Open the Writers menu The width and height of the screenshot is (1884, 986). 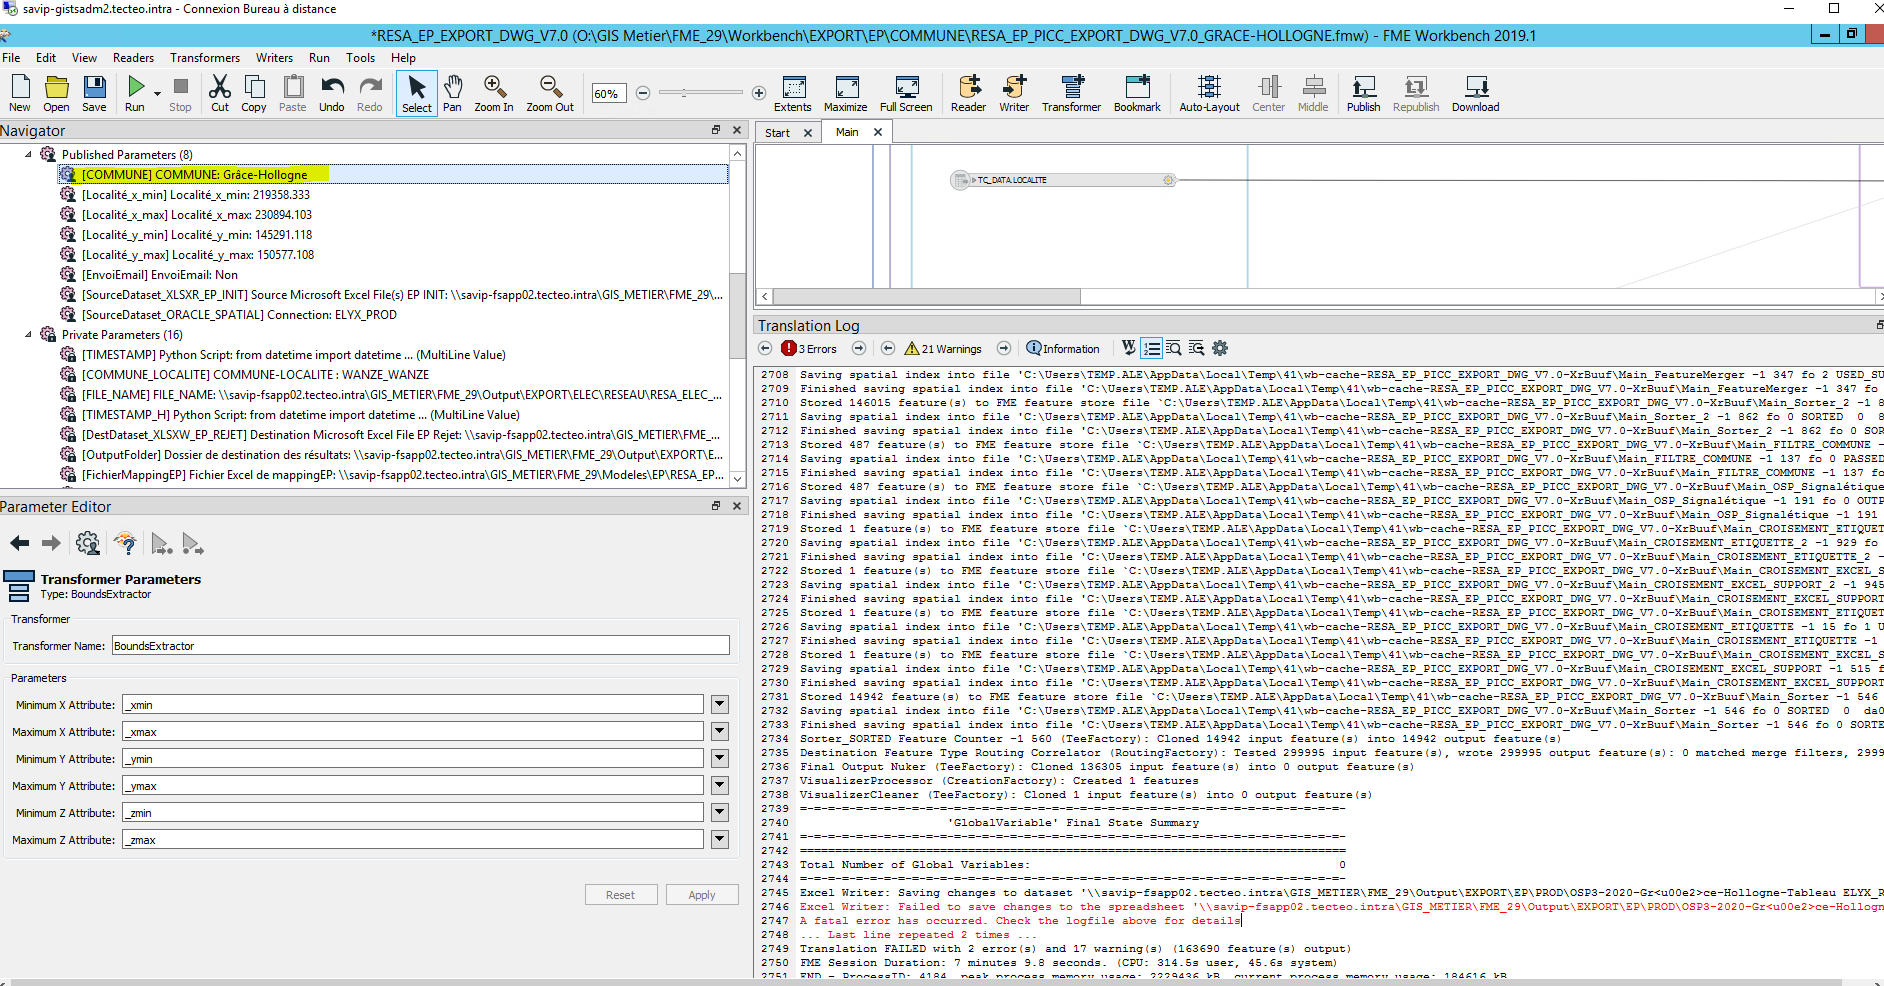pyautogui.click(x=274, y=58)
